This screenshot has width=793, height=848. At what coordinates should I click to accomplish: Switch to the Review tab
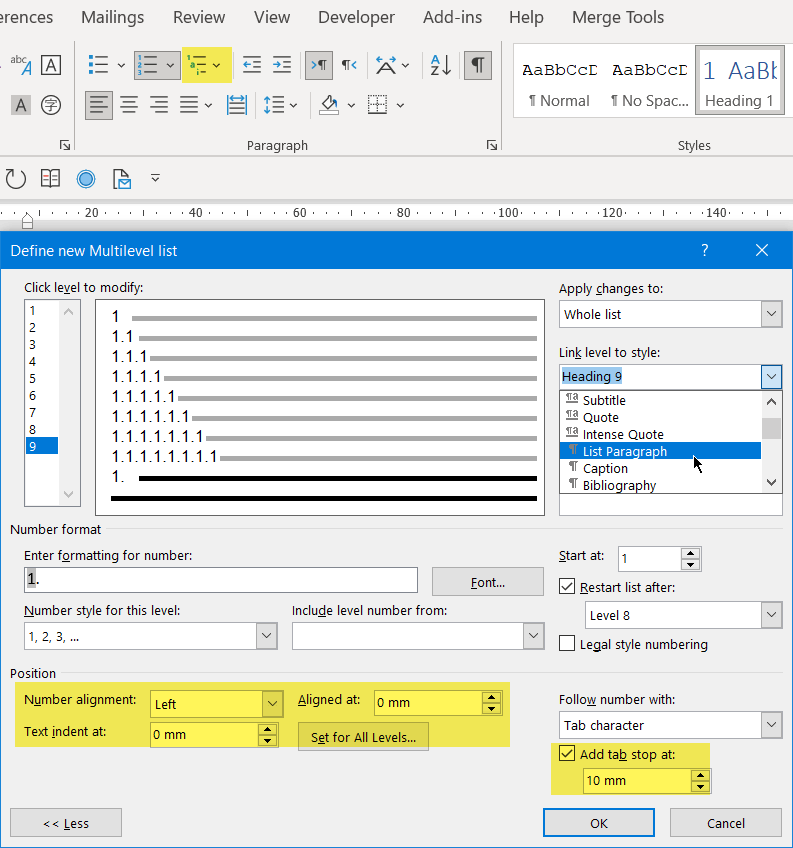pos(199,17)
